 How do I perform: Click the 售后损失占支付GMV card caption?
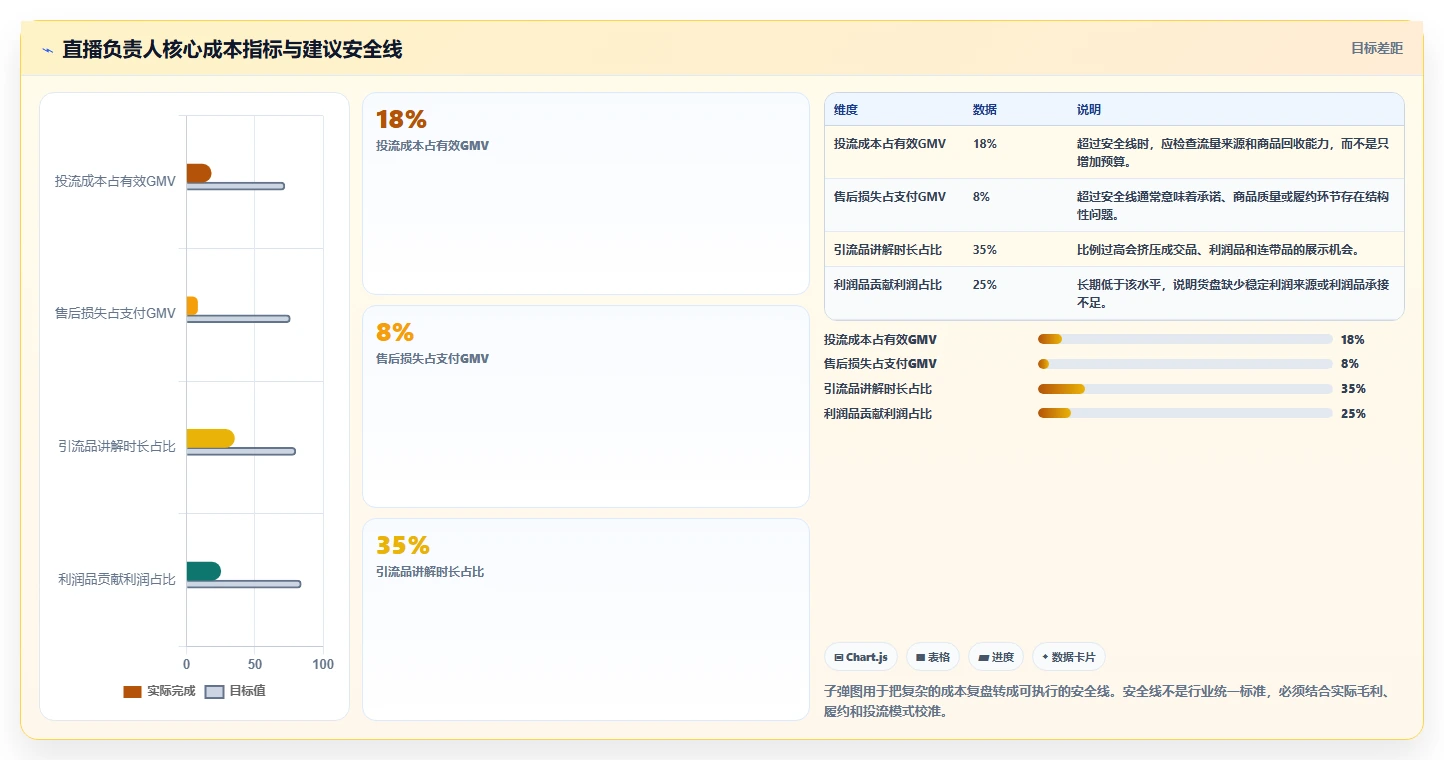tap(432, 359)
